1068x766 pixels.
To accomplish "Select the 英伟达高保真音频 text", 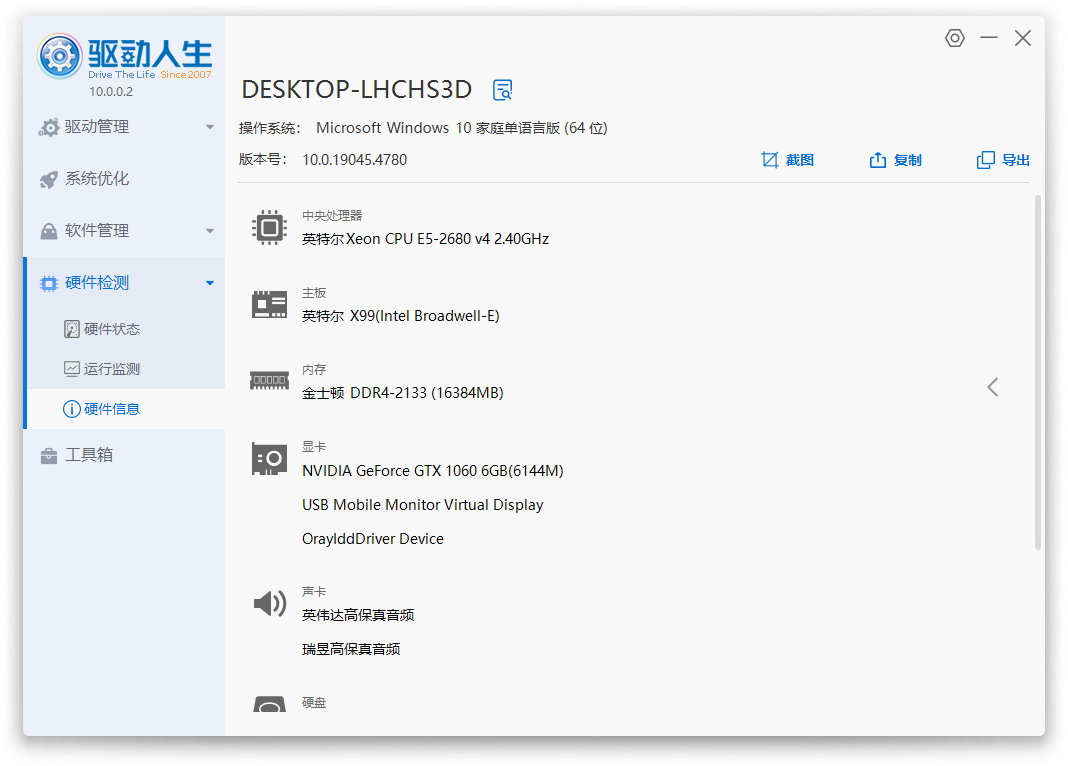I will [358, 615].
